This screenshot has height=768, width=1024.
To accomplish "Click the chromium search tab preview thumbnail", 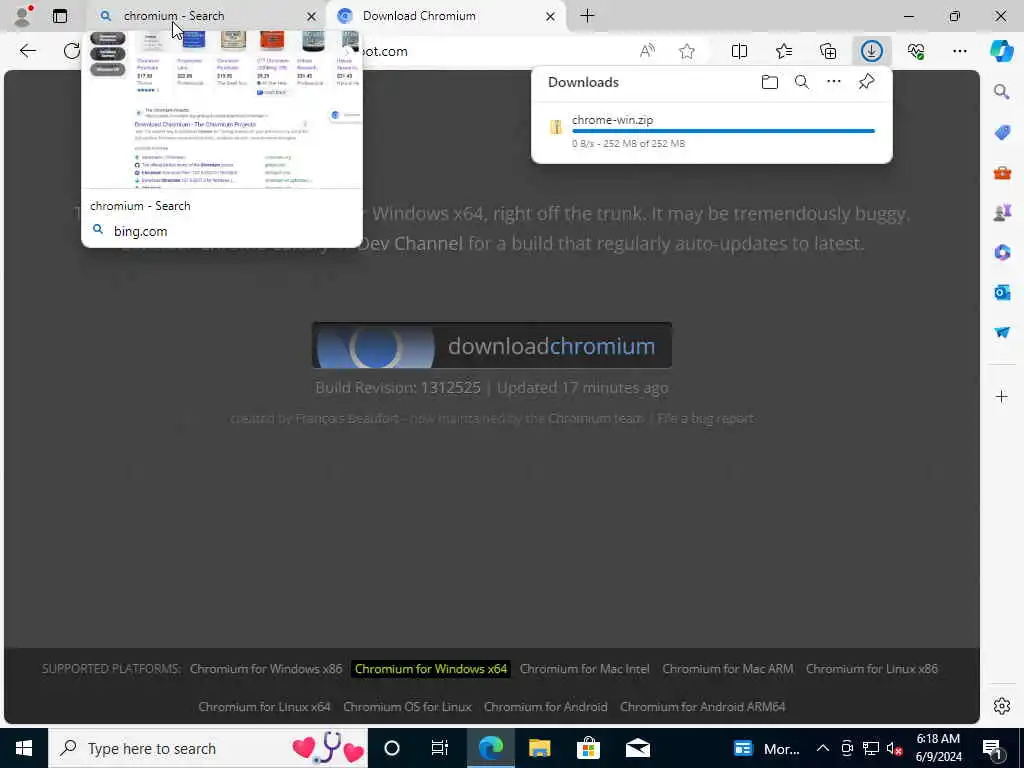I will point(221,110).
